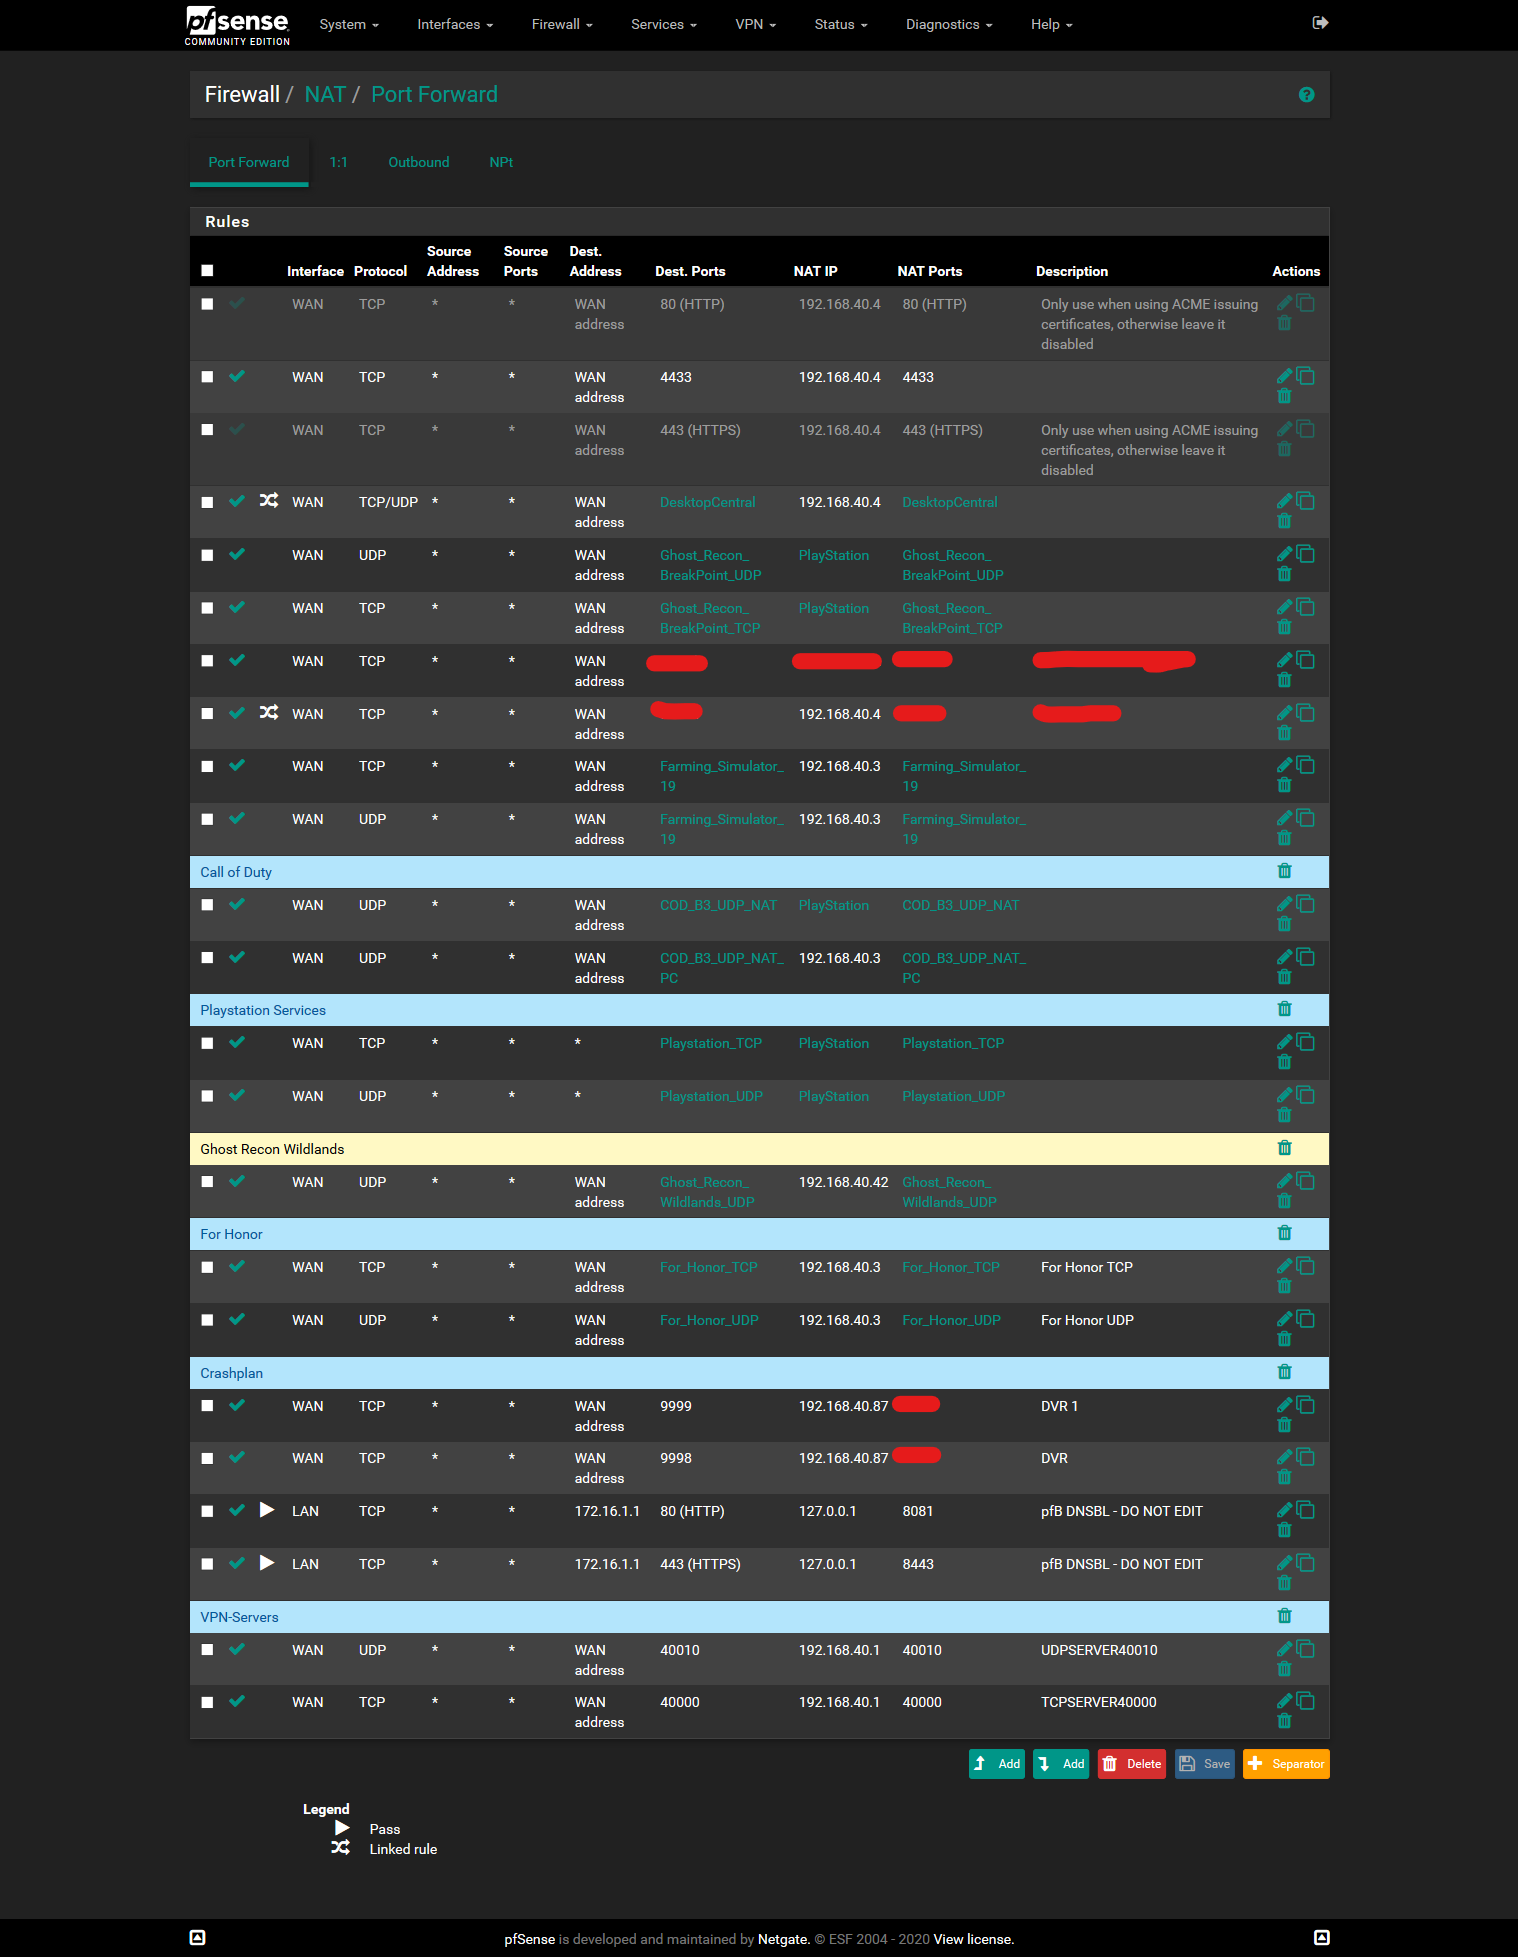Screen dimensions: 1518x1957
Task: Edit the For Honor TCP rule
Action: click(1285, 1266)
